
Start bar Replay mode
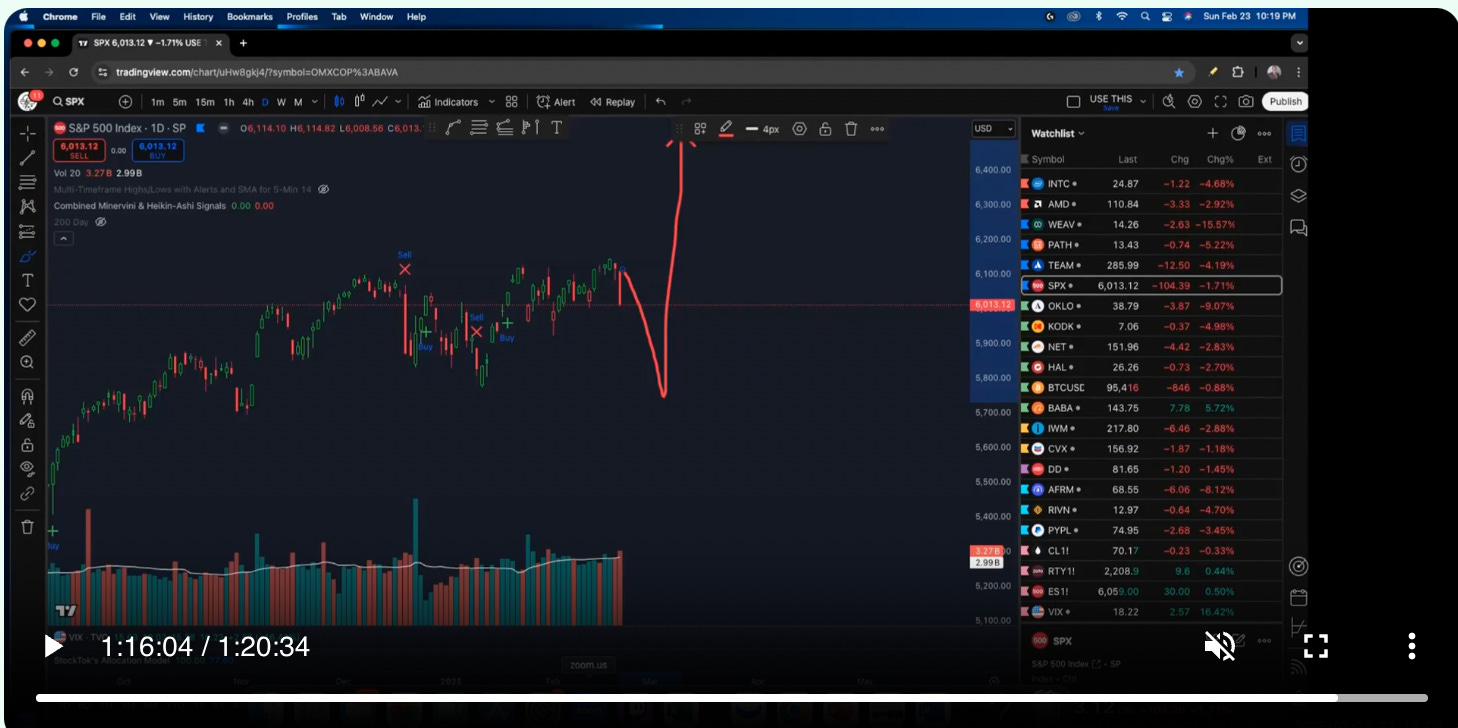(612, 102)
